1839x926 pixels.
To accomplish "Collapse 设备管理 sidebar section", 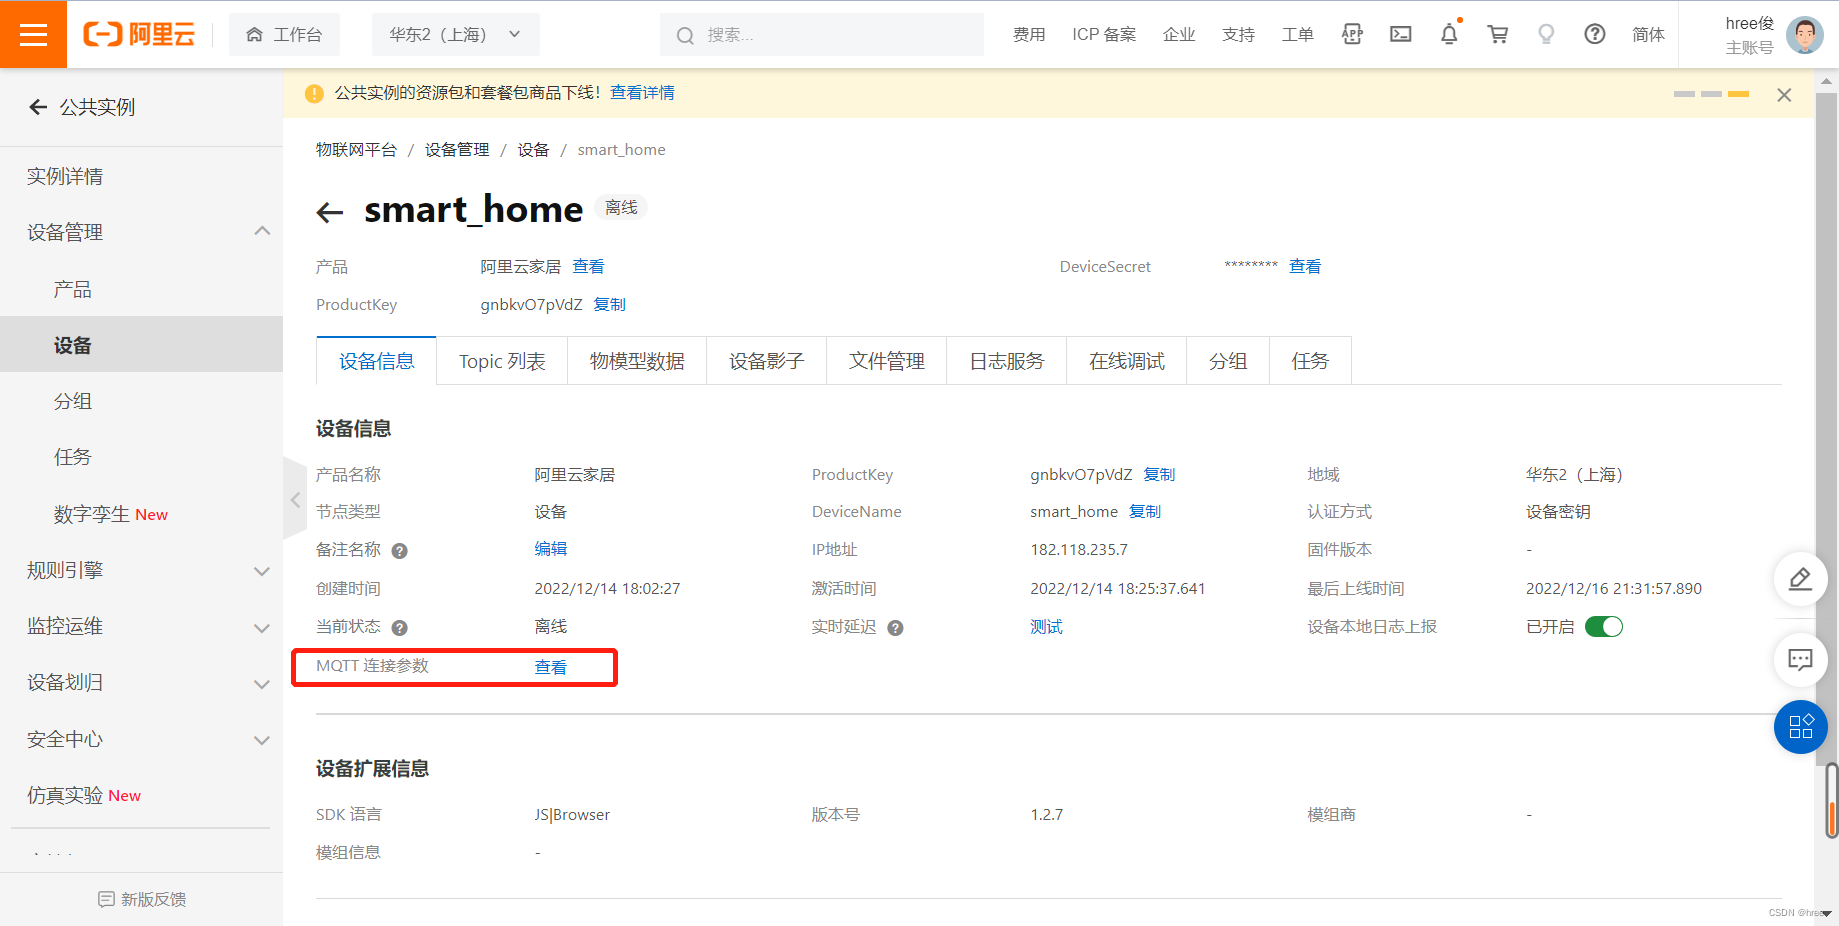I will tap(262, 231).
